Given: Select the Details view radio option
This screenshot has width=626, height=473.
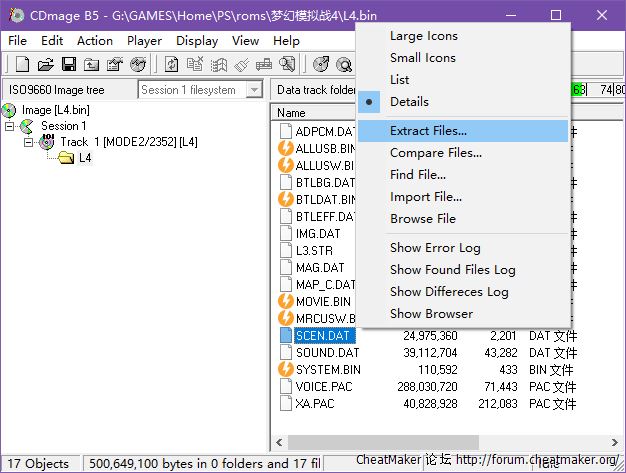Looking at the screenshot, I should coord(408,102).
